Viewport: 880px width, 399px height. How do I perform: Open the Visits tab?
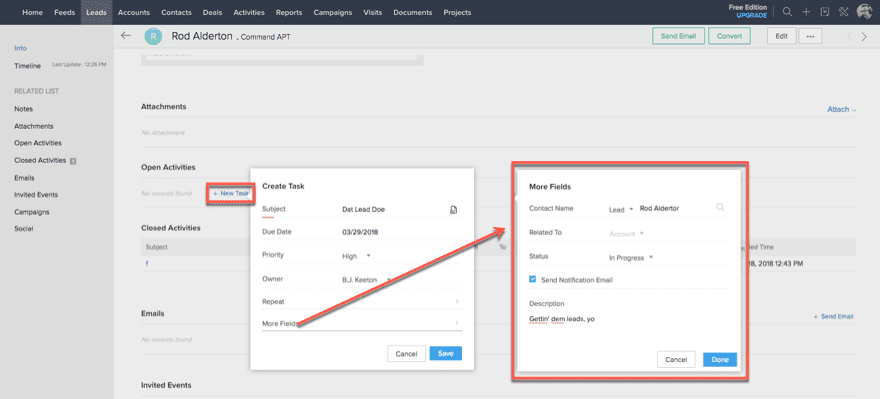(x=373, y=12)
